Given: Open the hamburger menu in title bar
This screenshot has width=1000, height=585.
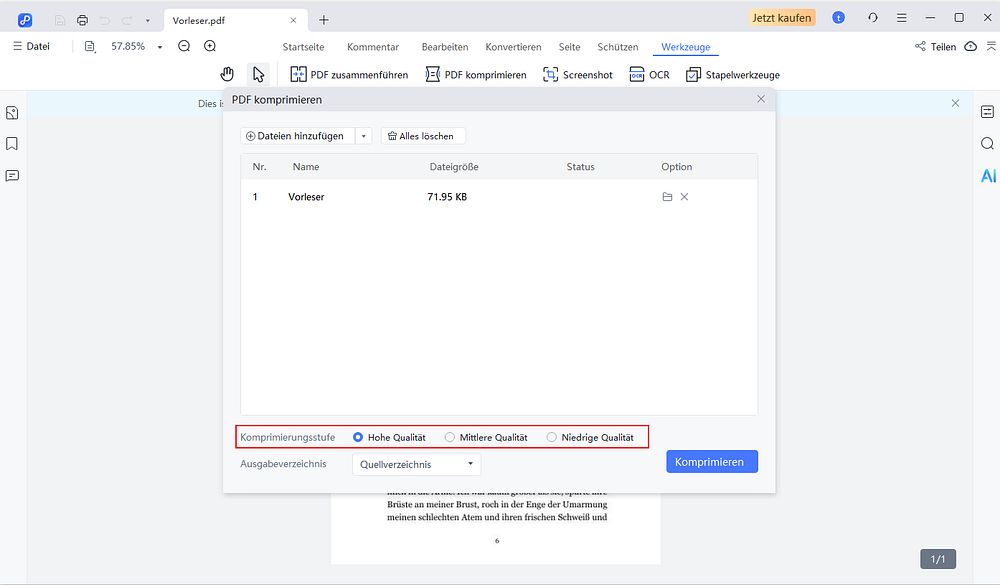Looking at the screenshot, I should coord(901,18).
